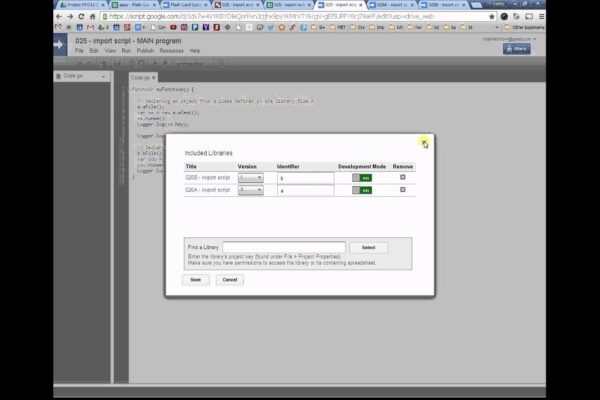The width and height of the screenshot is (600, 400).
Task: Edit the identifier field for 025A library
Action: pyautogui.click(x=306, y=190)
